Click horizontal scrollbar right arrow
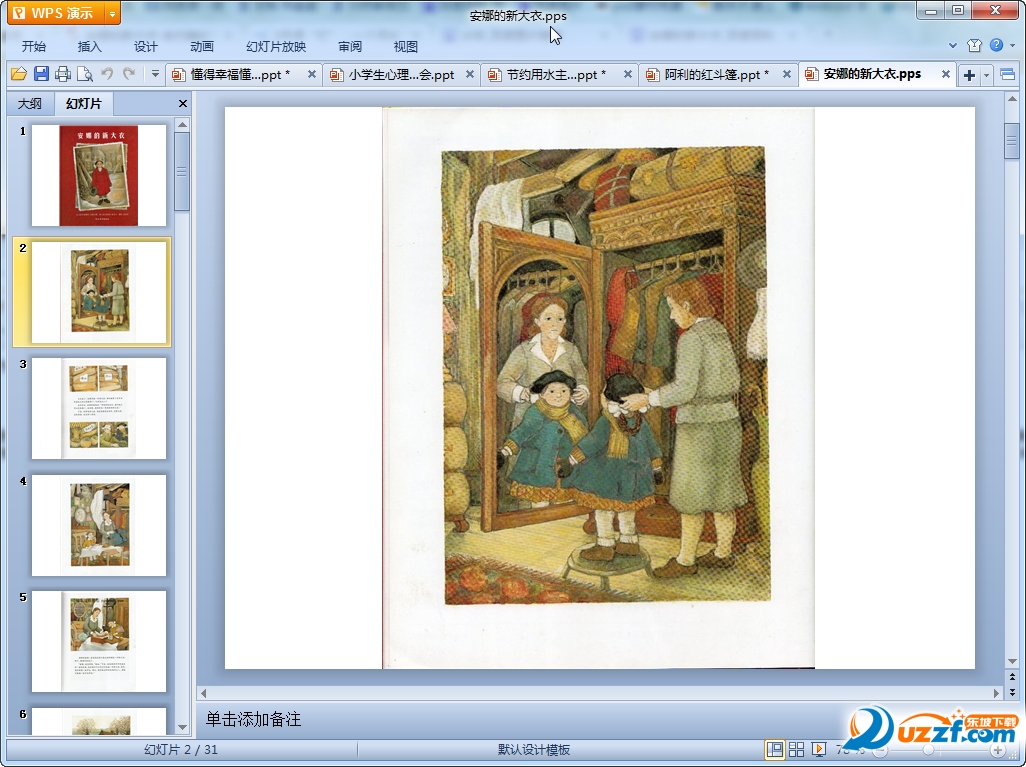The image size is (1026, 767). click(x=997, y=693)
